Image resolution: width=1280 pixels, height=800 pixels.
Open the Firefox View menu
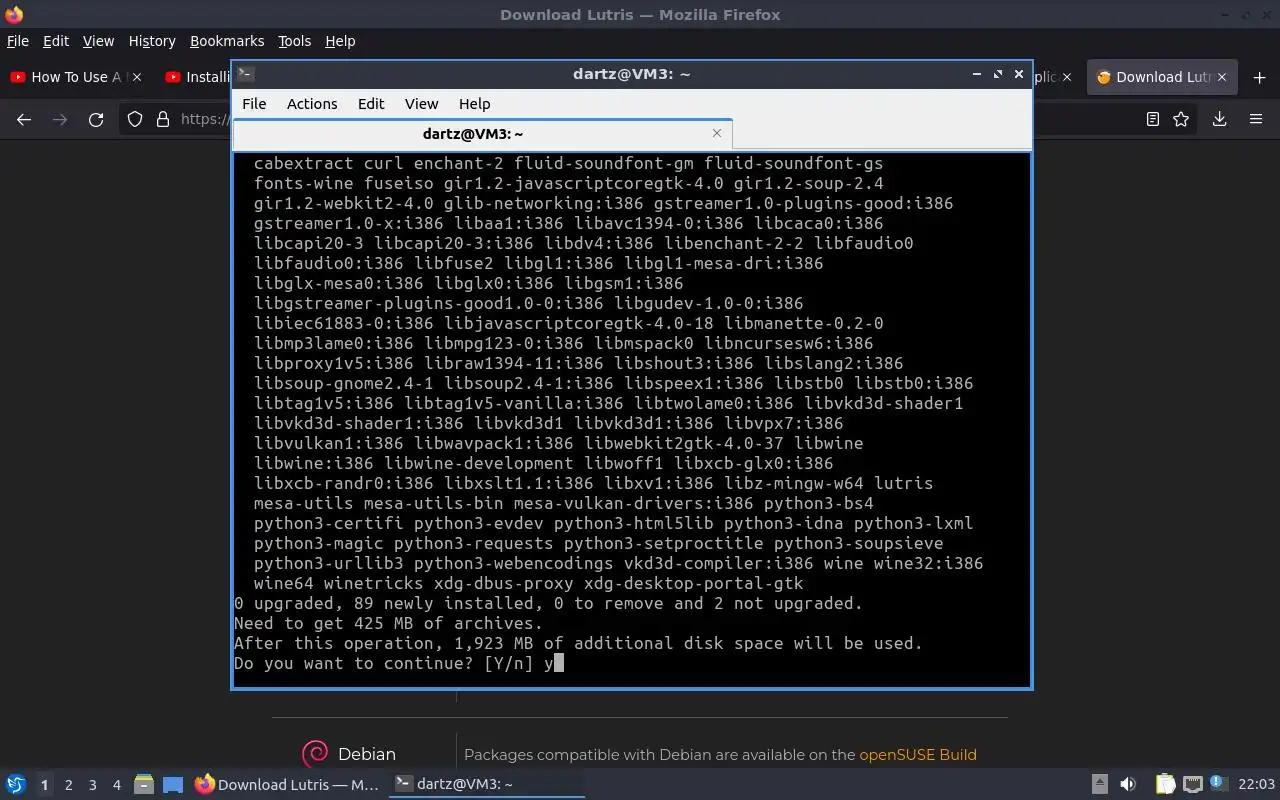pos(98,41)
